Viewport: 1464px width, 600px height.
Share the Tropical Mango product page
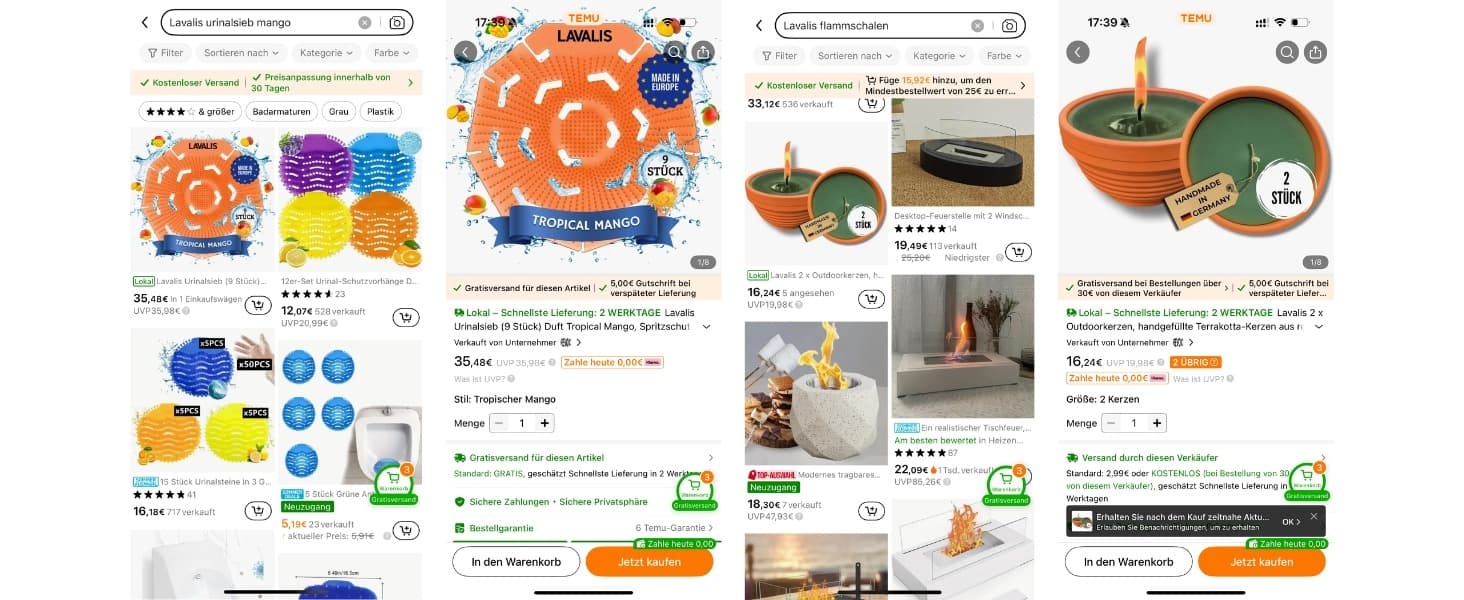pos(703,52)
